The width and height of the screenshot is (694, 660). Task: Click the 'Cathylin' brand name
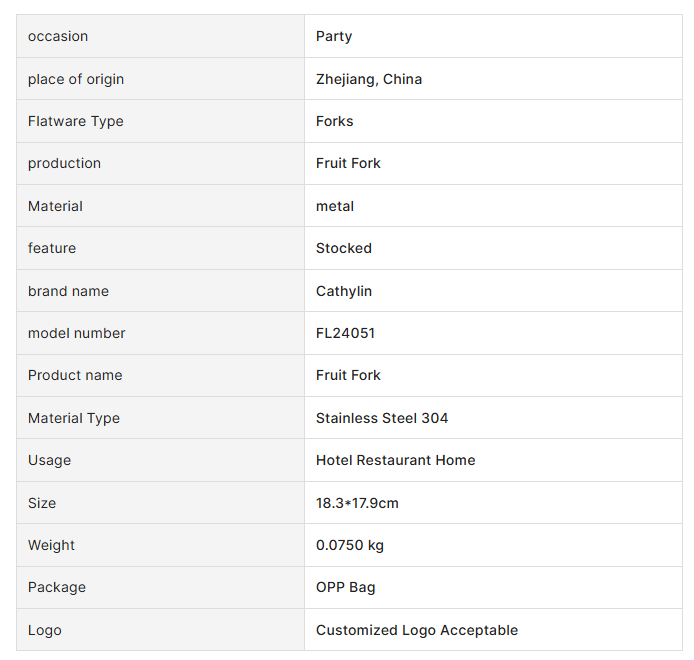coord(344,291)
